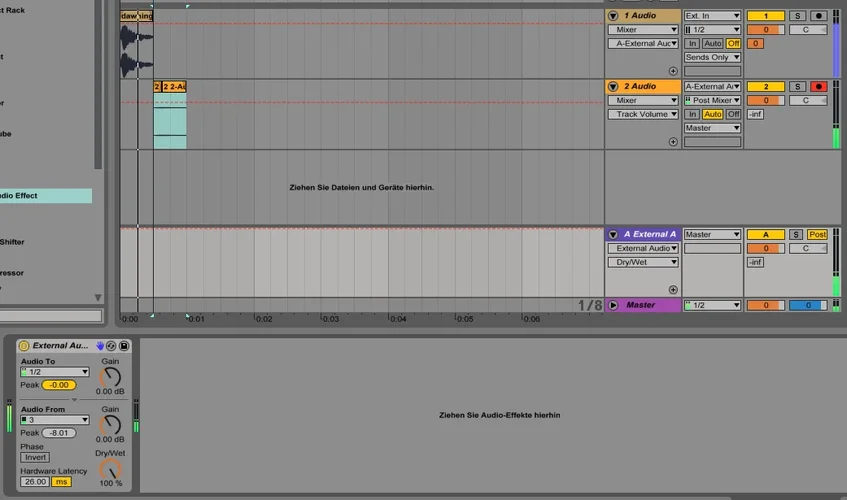Click 2 Audio monitor Auto button

712,114
